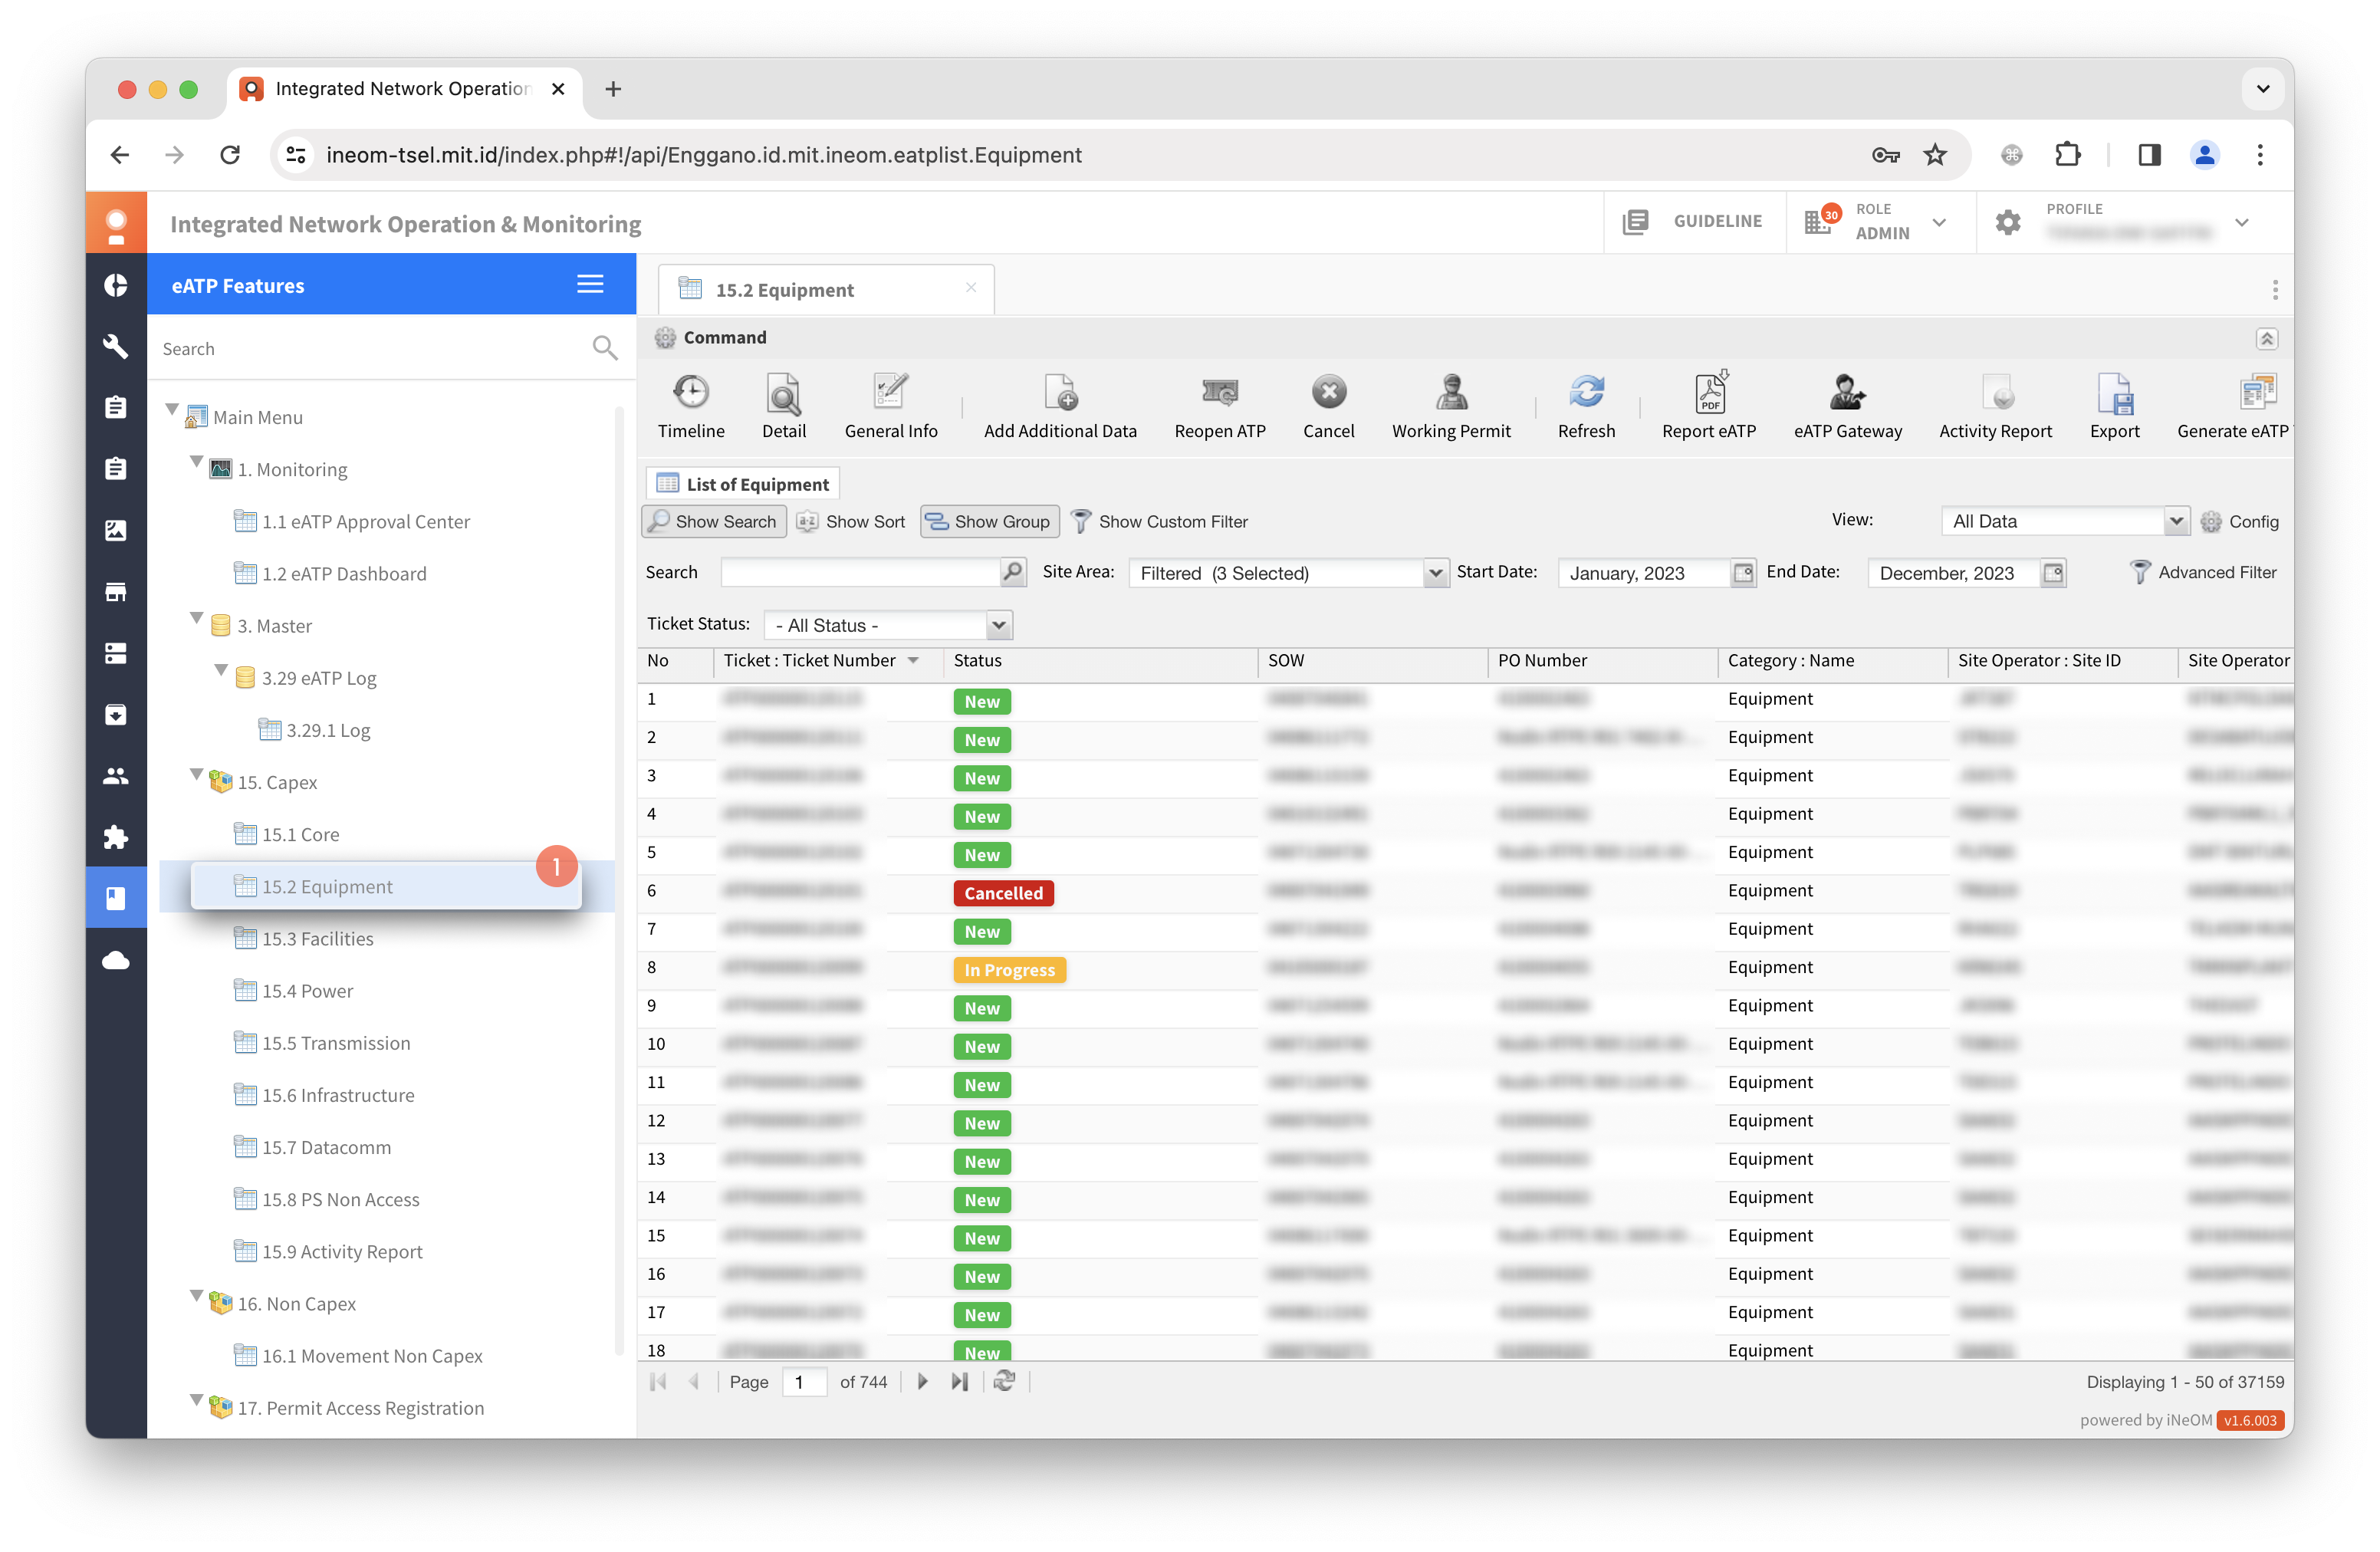Open 15.1 Core menu item
Viewport: 2380px width, 1552px height.
300,834
